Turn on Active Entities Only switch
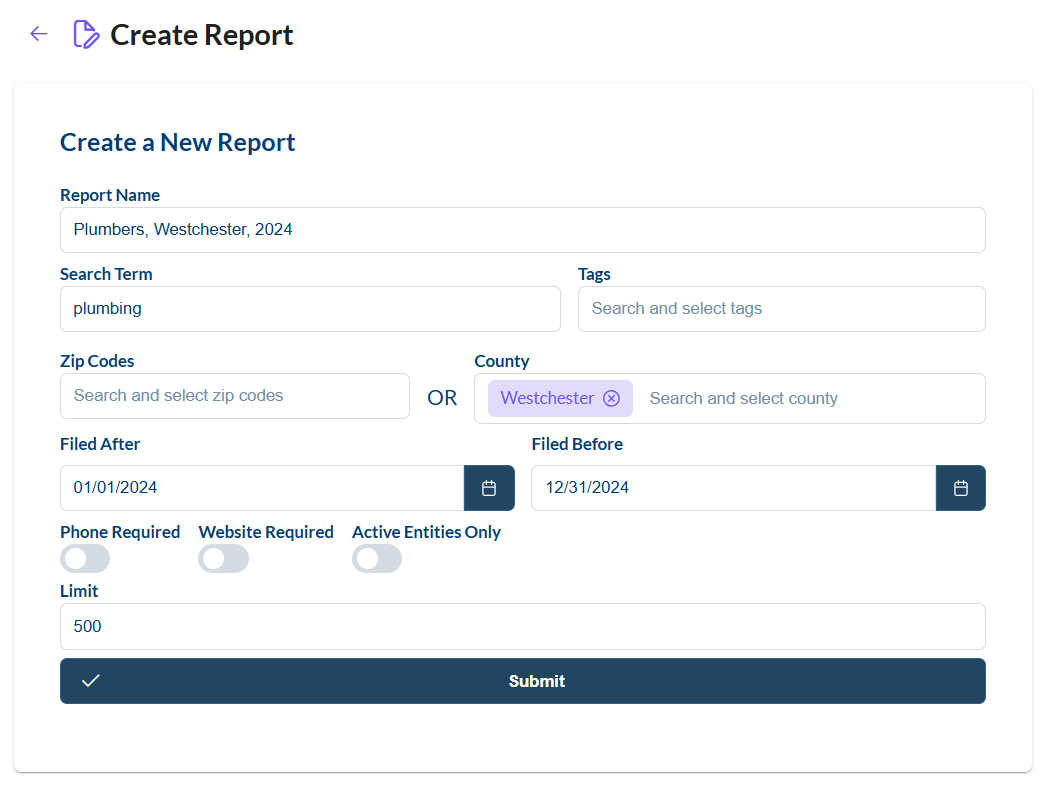Image resolution: width=1048 pixels, height=798 pixels. pyautogui.click(x=377, y=559)
